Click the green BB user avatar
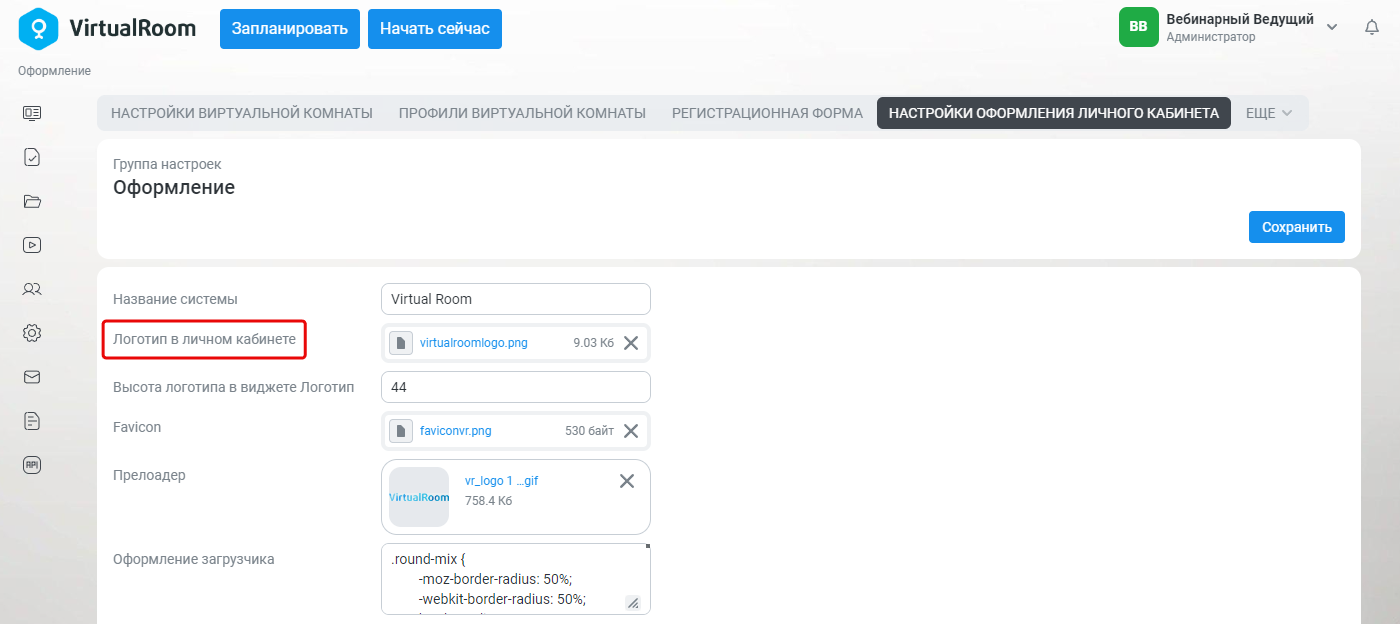Image resolution: width=1400 pixels, height=624 pixels. 1138,27
